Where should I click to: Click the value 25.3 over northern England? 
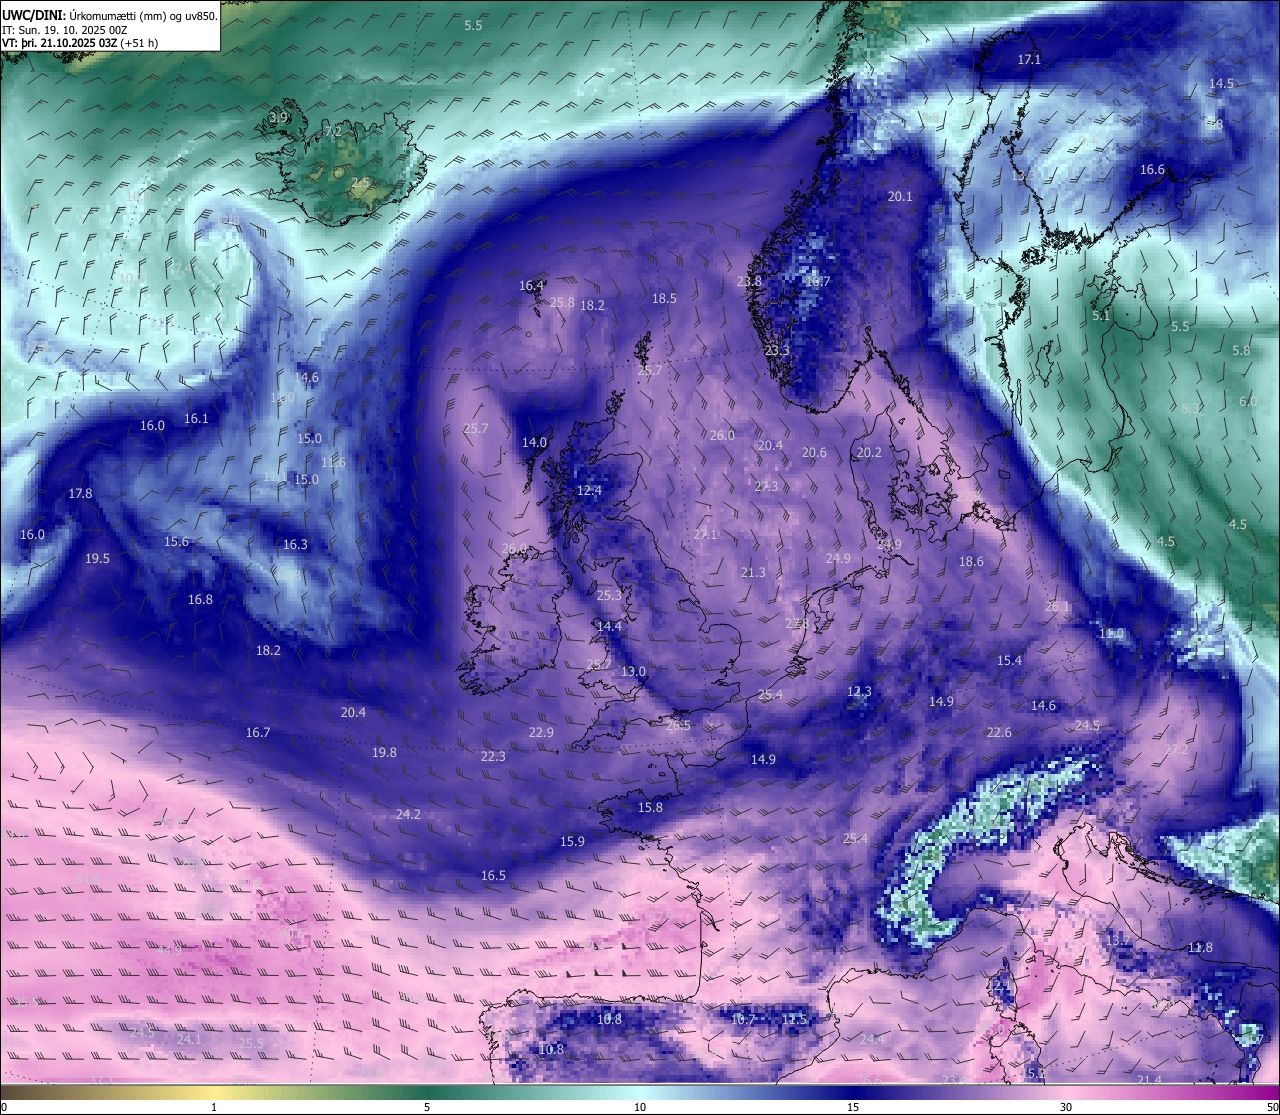[x=609, y=596]
